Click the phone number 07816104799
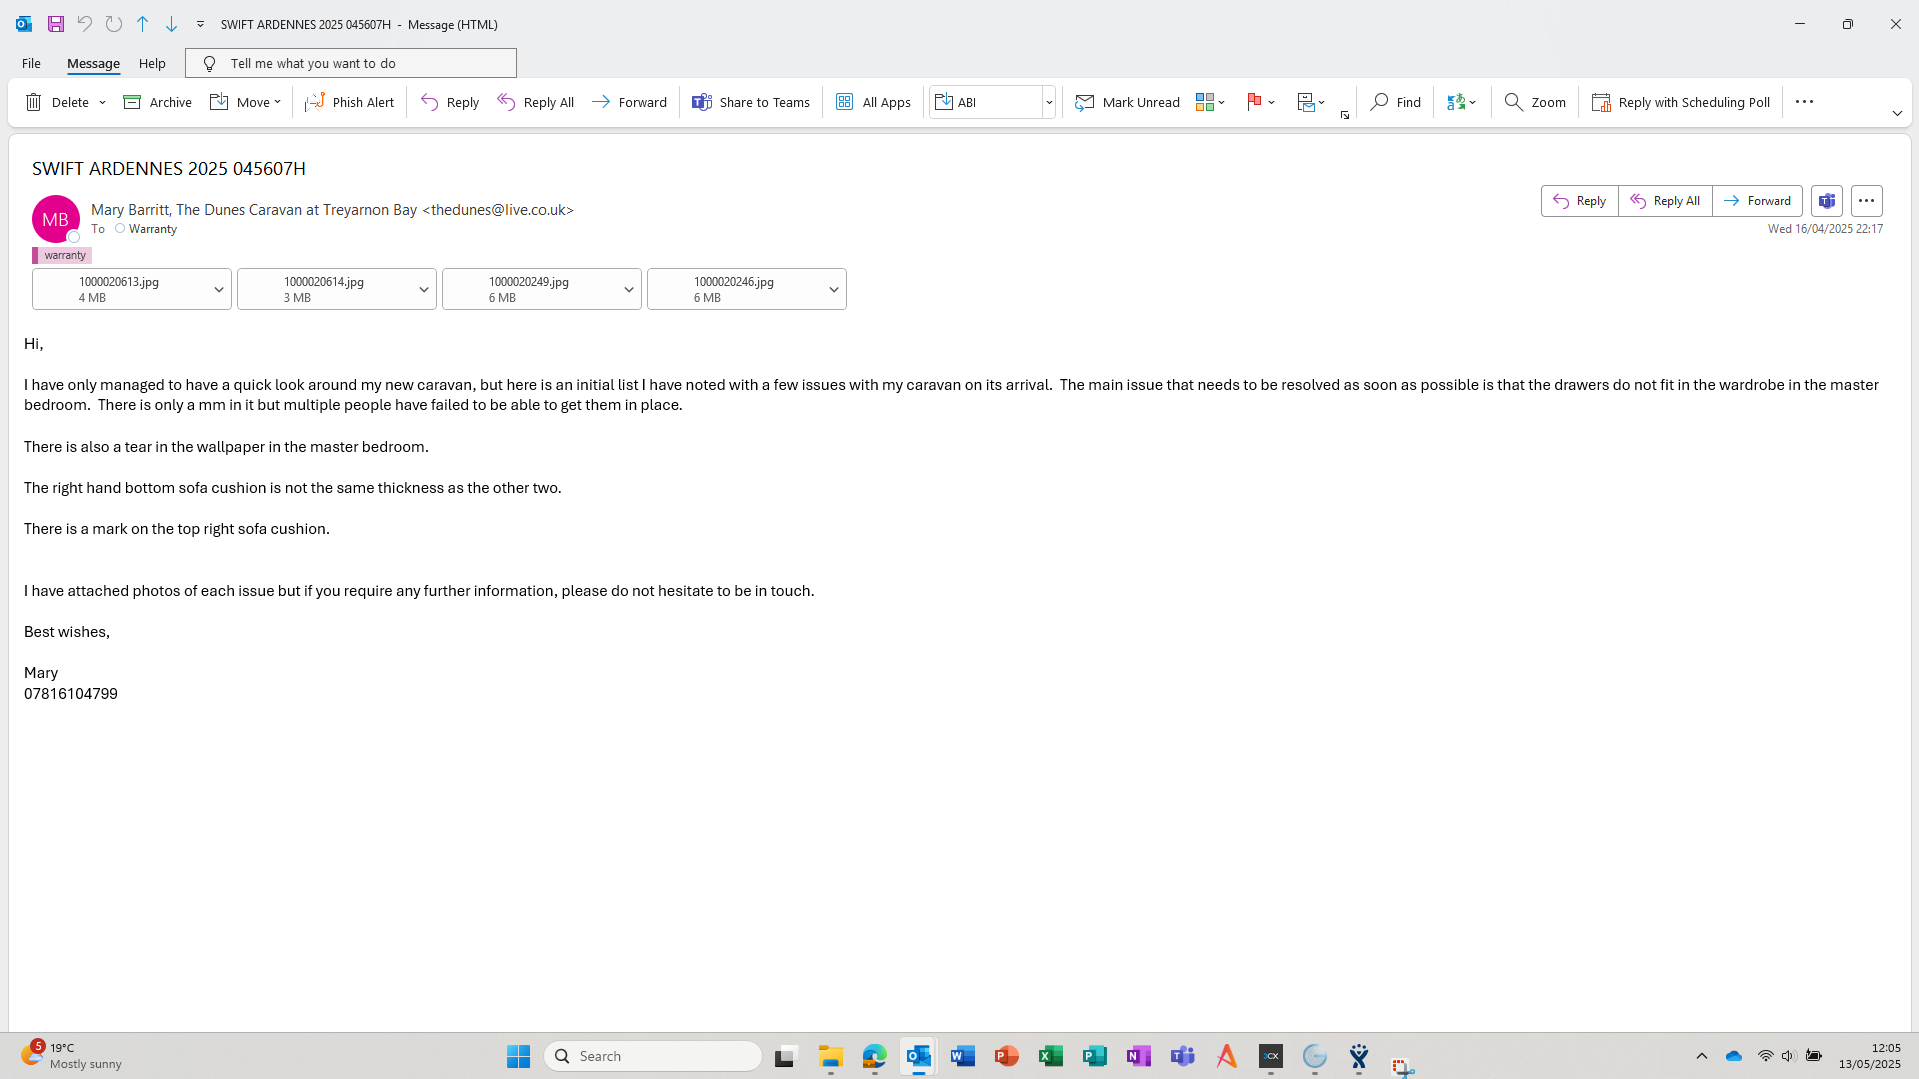This screenshot has width=1919, height=1079. (71, 694)
